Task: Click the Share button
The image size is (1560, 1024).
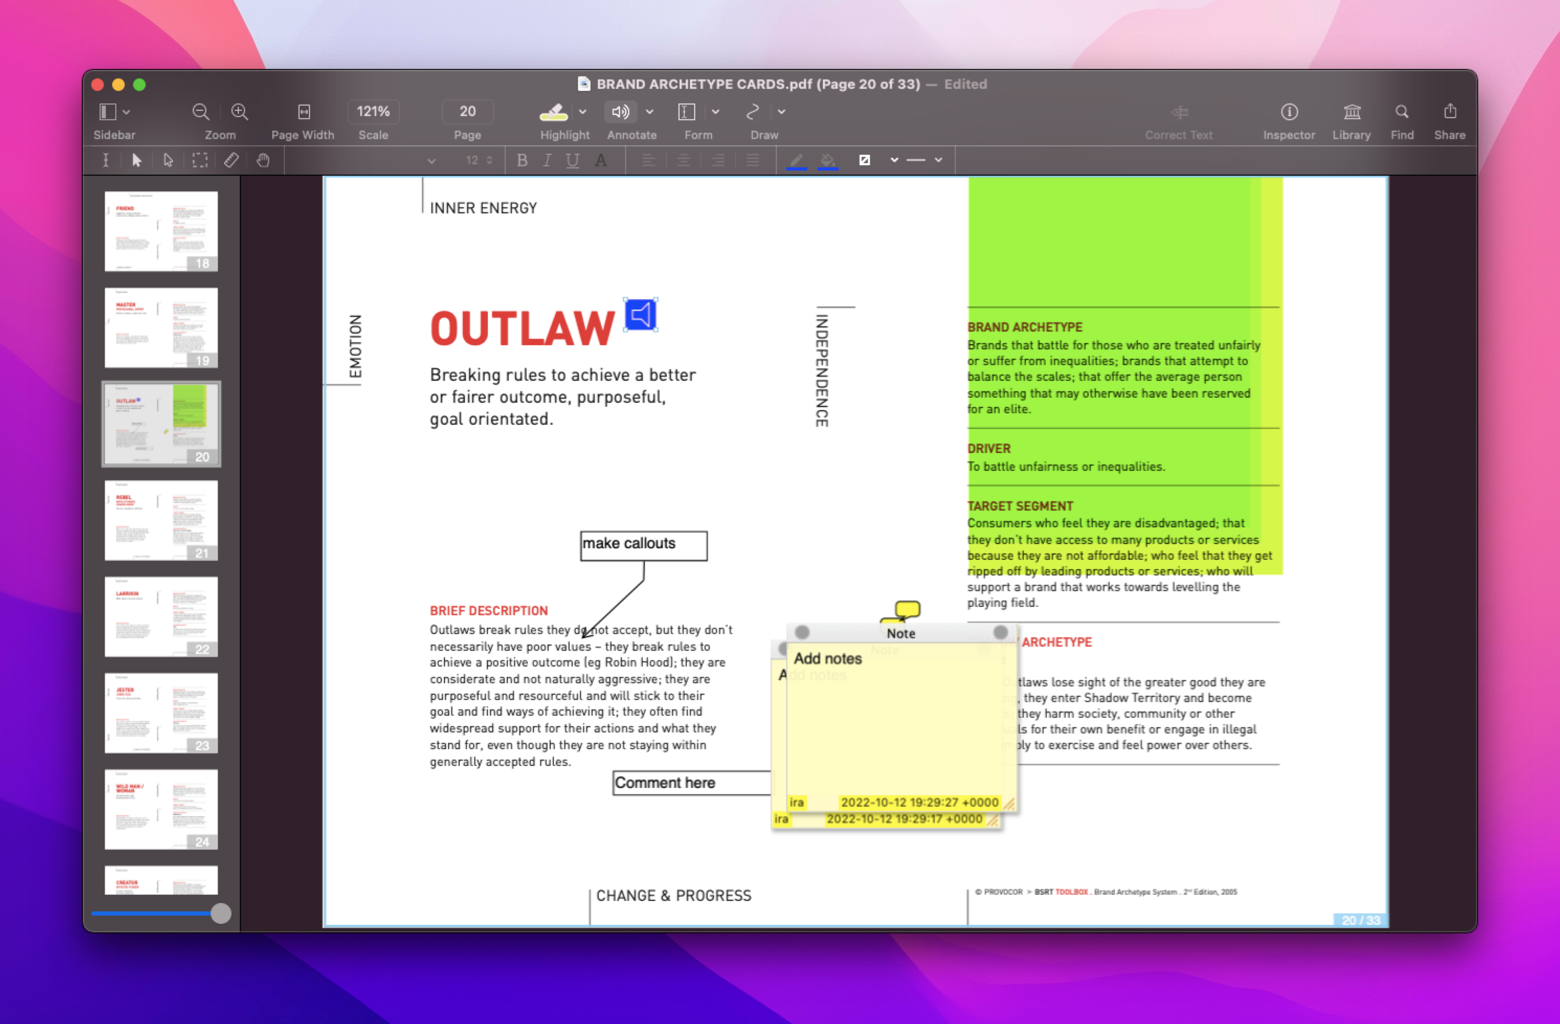Action: tap(1449, 112)
